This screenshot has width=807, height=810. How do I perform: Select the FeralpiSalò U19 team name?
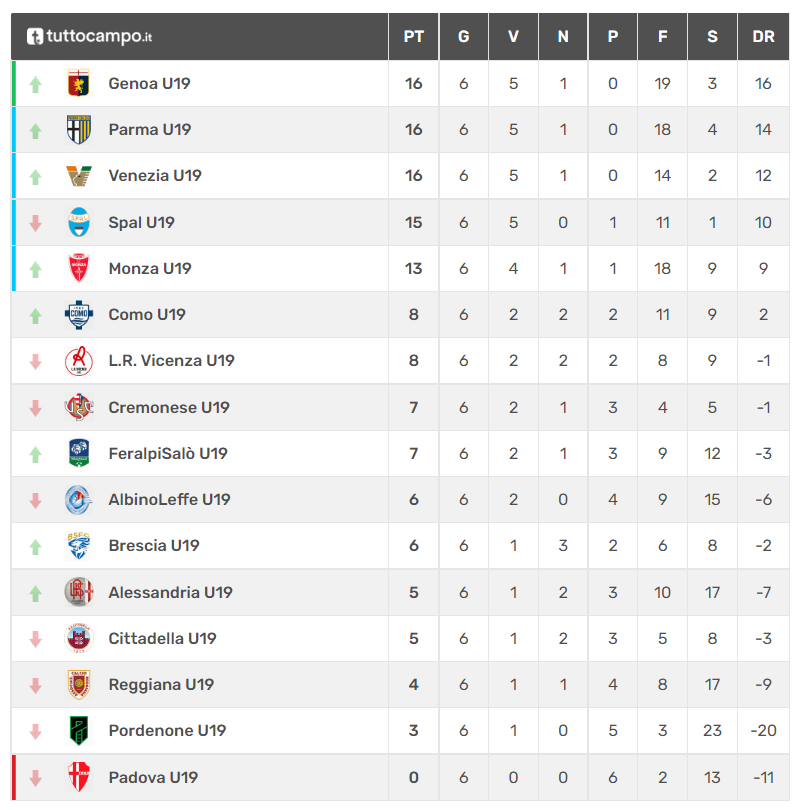(x=168, y=454)
